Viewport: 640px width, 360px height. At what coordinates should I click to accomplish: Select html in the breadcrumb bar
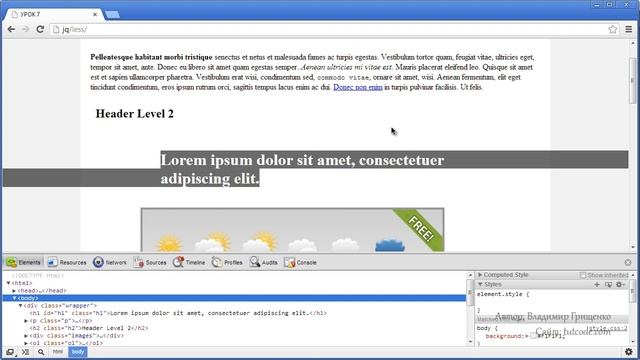point(58,352)
